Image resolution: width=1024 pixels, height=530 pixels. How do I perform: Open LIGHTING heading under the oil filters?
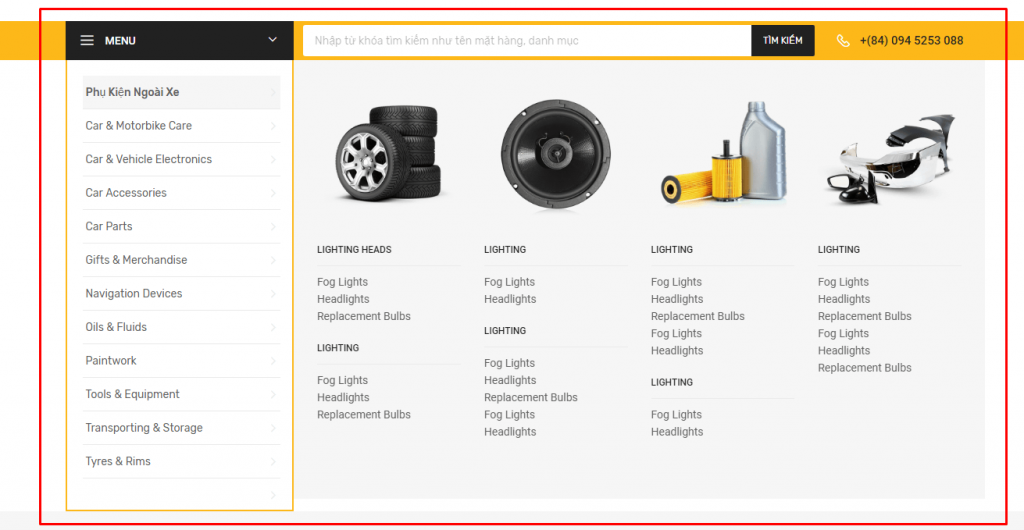pos(671,249)
